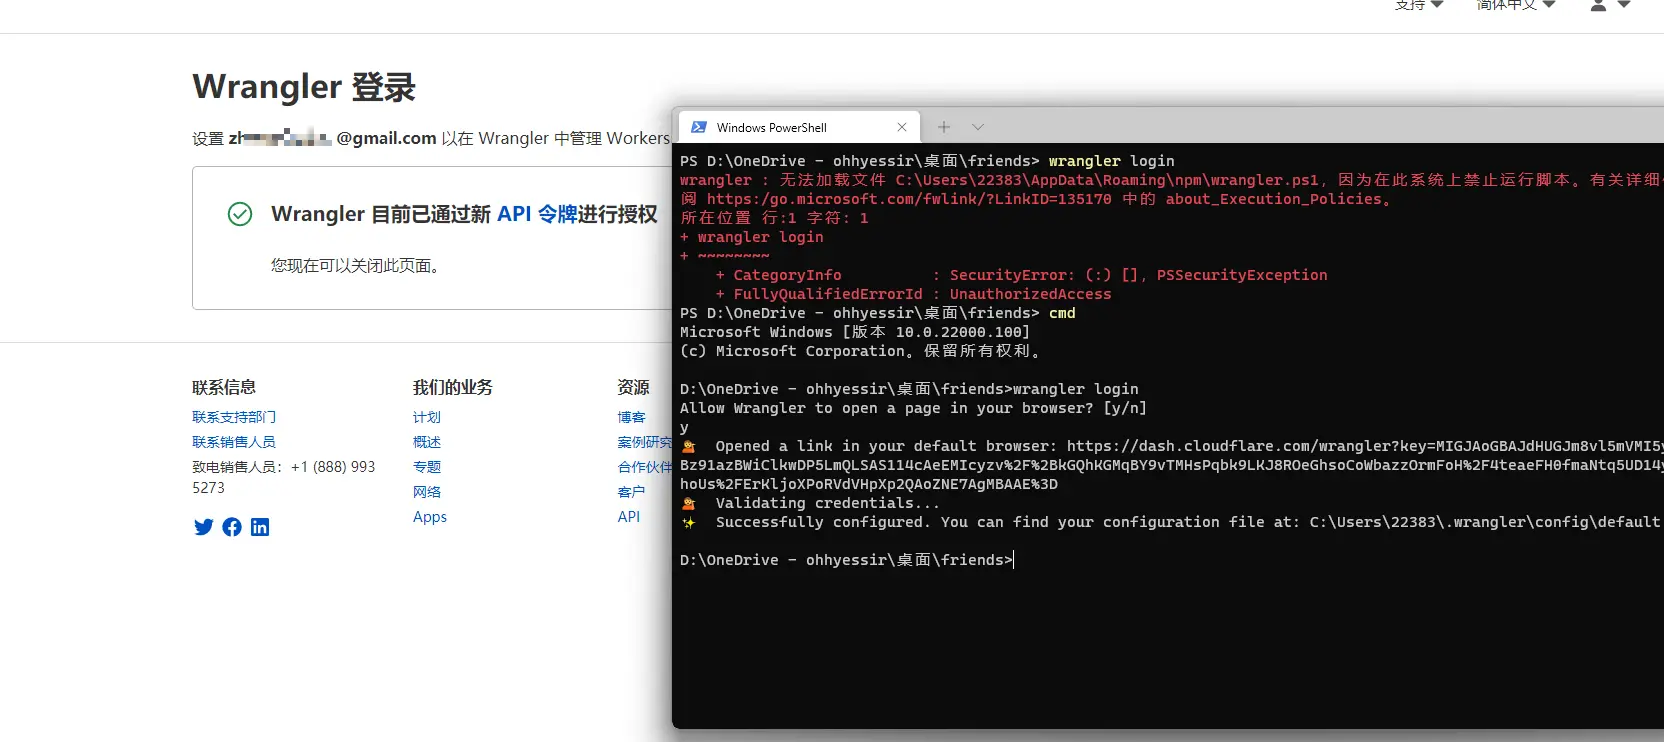Open the 计划 link under 我们的业务
The image size is (1664, 742).
[x=427, y=417]
